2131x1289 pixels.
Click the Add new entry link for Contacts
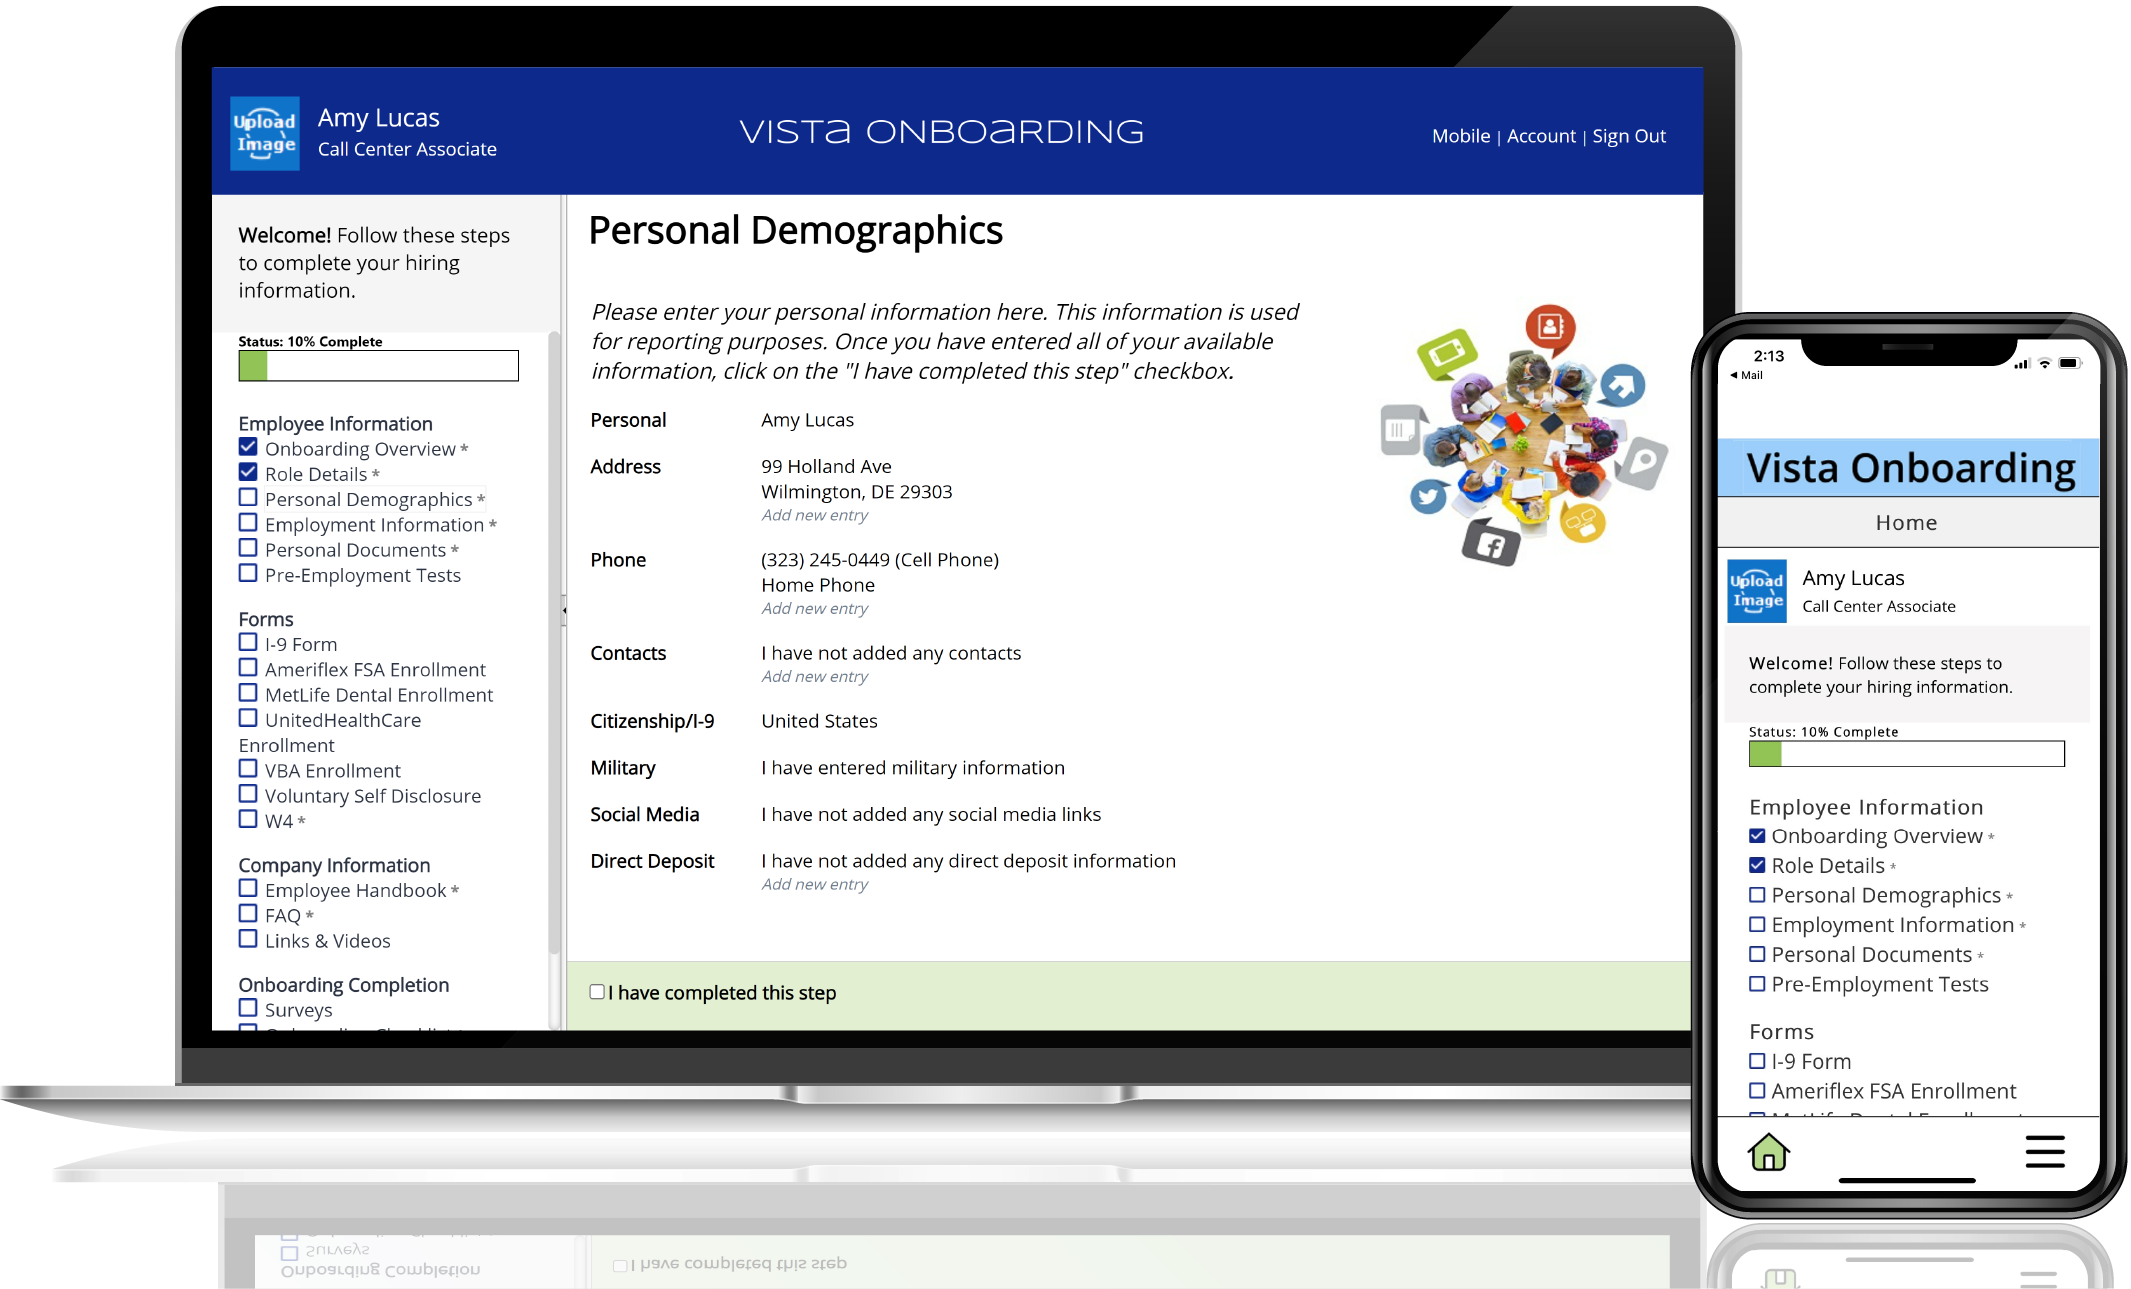(x=813, y=676)
